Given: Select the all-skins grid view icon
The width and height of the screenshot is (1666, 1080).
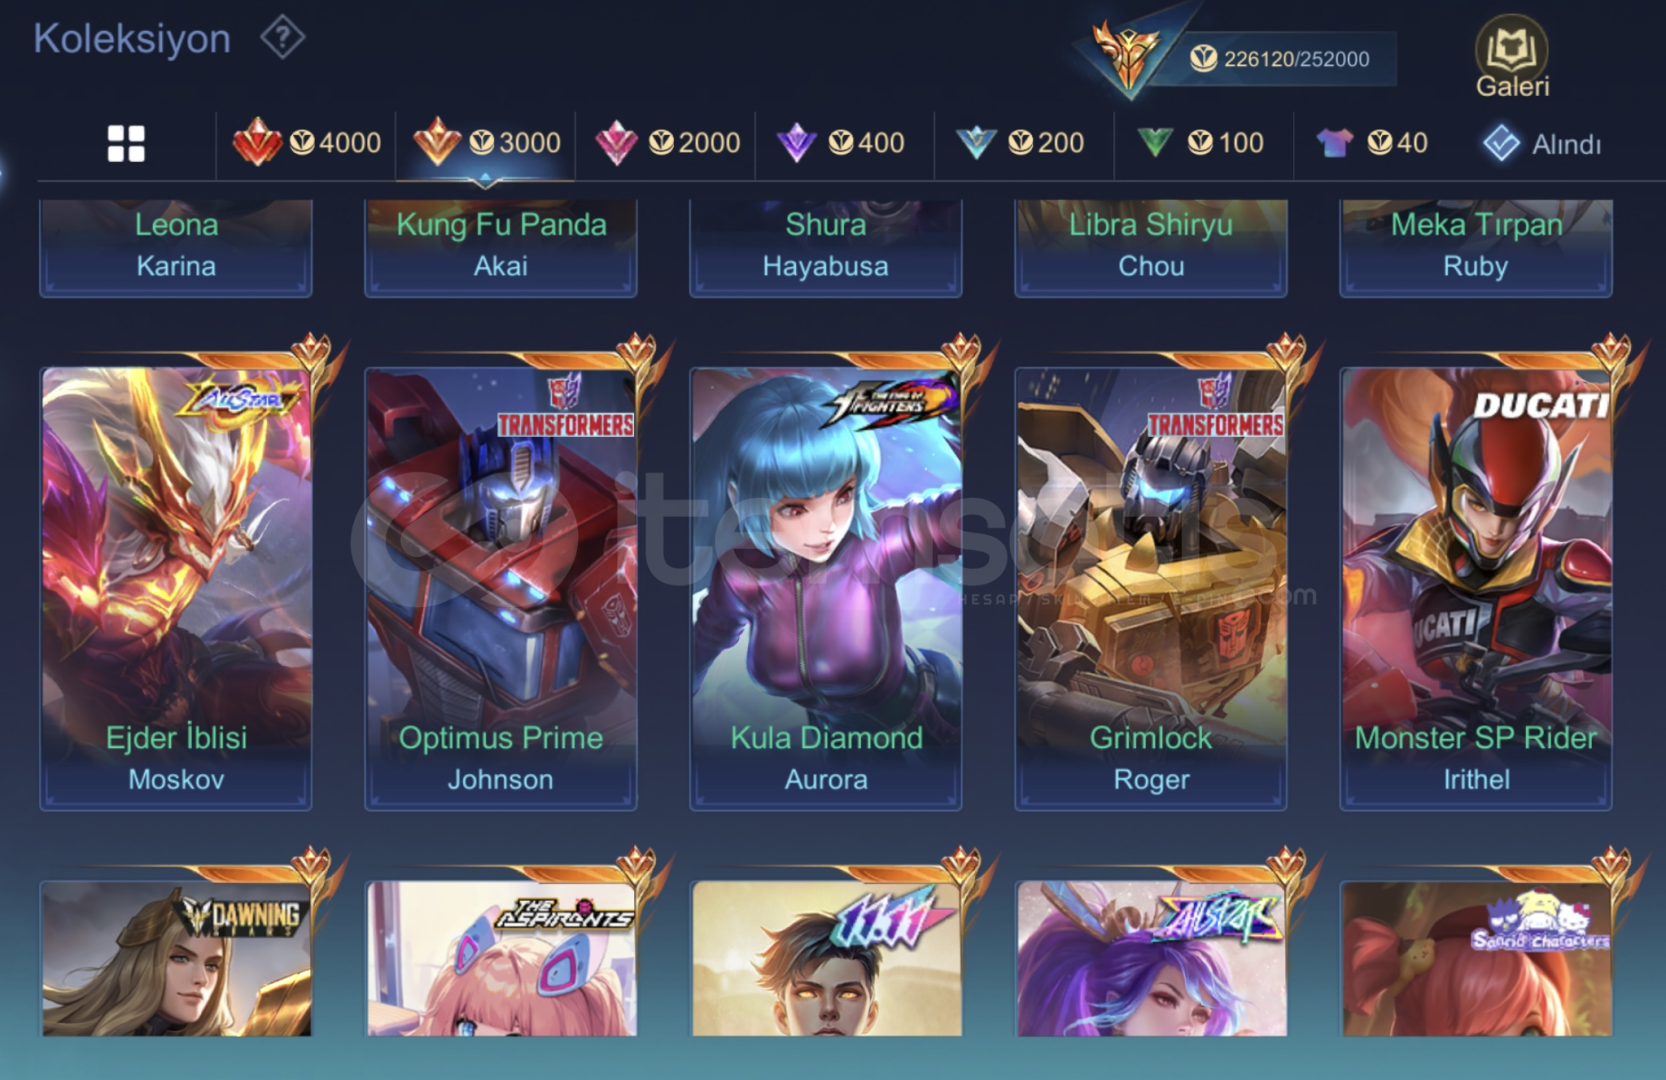Looking at the screenshot, I should coord(126,144).
